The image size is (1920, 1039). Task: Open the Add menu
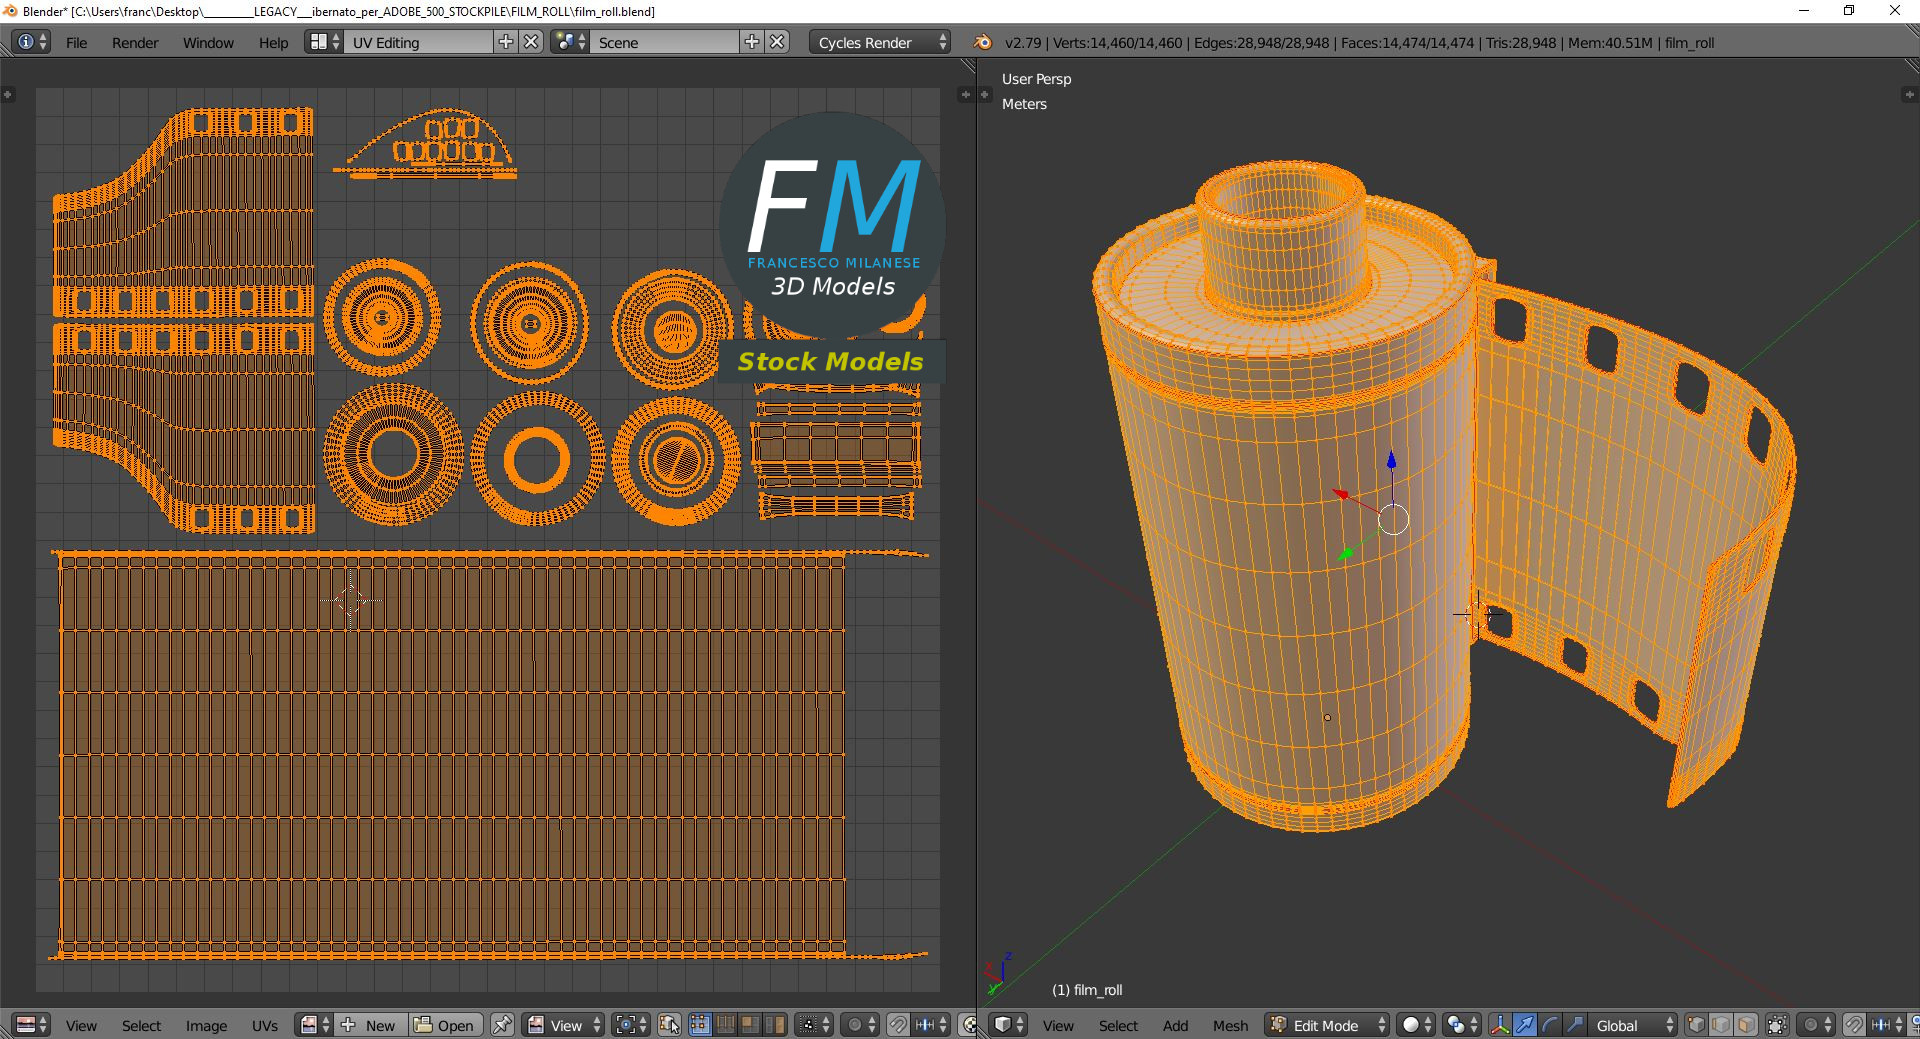pos(1175,1026)
